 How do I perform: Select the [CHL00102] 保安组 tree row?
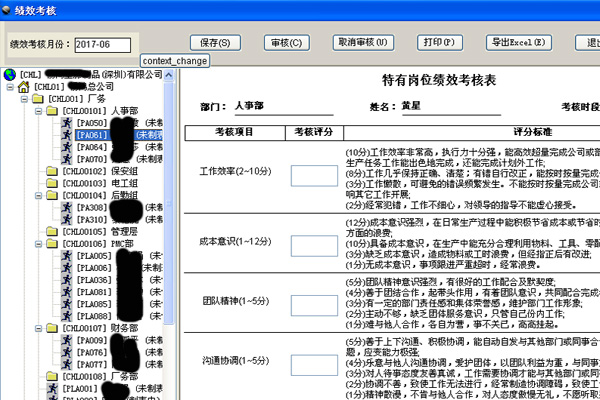pos(99,171)
